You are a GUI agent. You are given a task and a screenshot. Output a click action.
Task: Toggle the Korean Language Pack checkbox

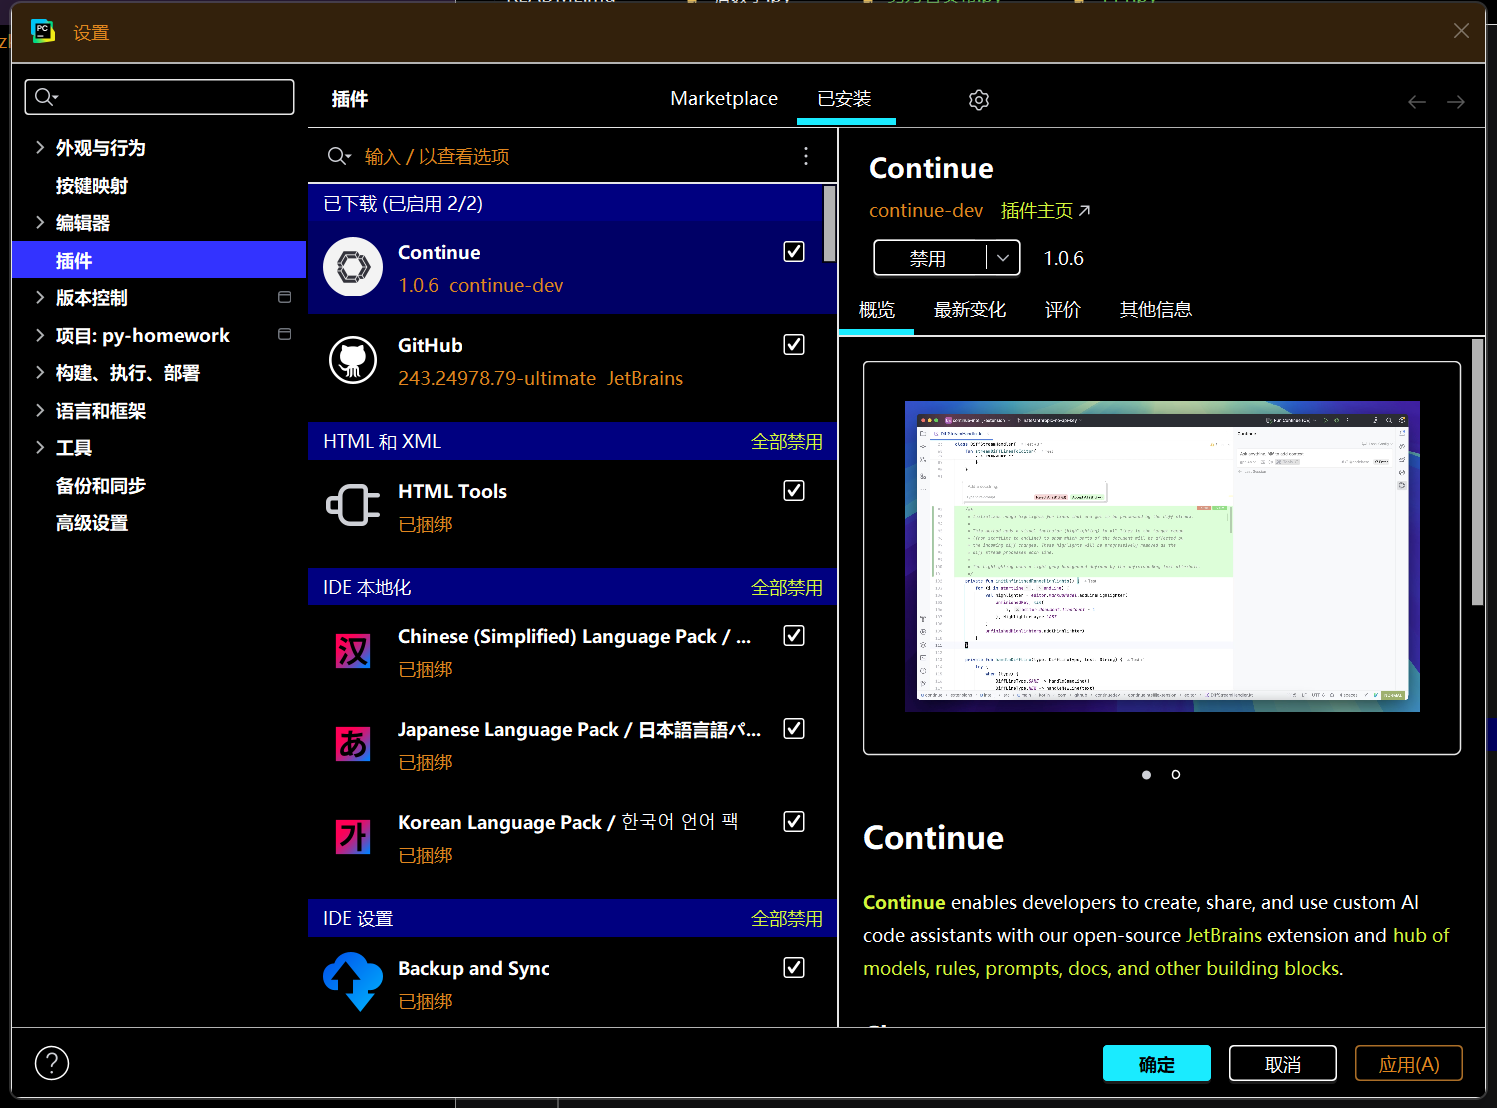click(x=794, y=822)
